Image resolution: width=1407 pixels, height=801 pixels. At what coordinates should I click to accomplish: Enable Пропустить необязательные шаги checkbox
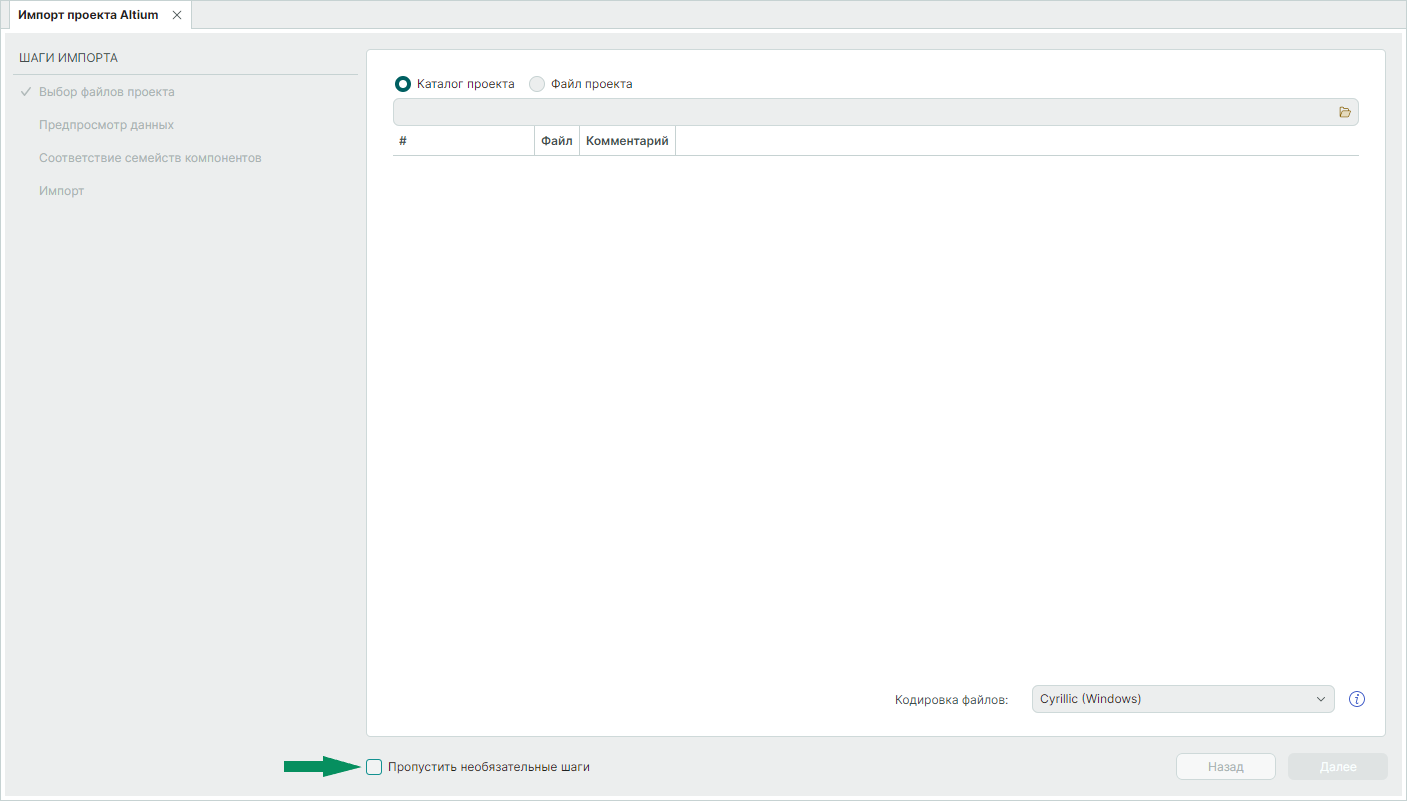[374, 767]
